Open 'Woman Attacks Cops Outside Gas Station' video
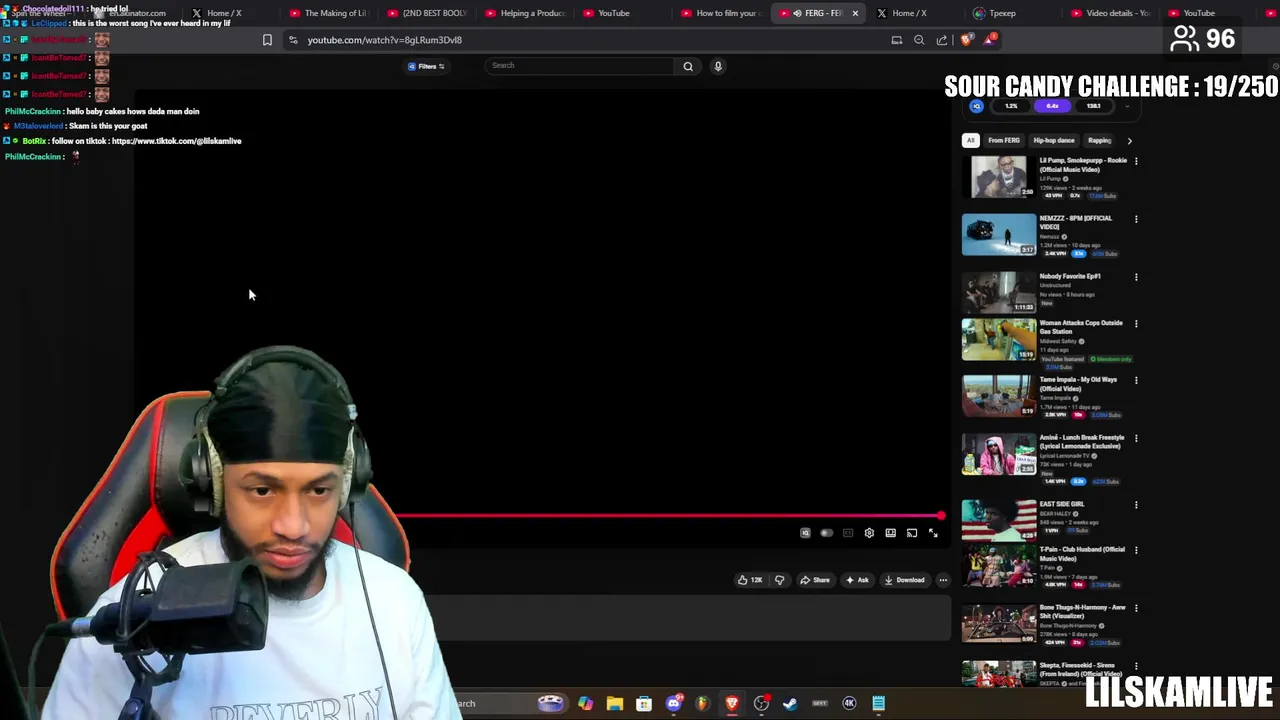Viewport: 1280px width, 720px height. (x=1081, y=327)
